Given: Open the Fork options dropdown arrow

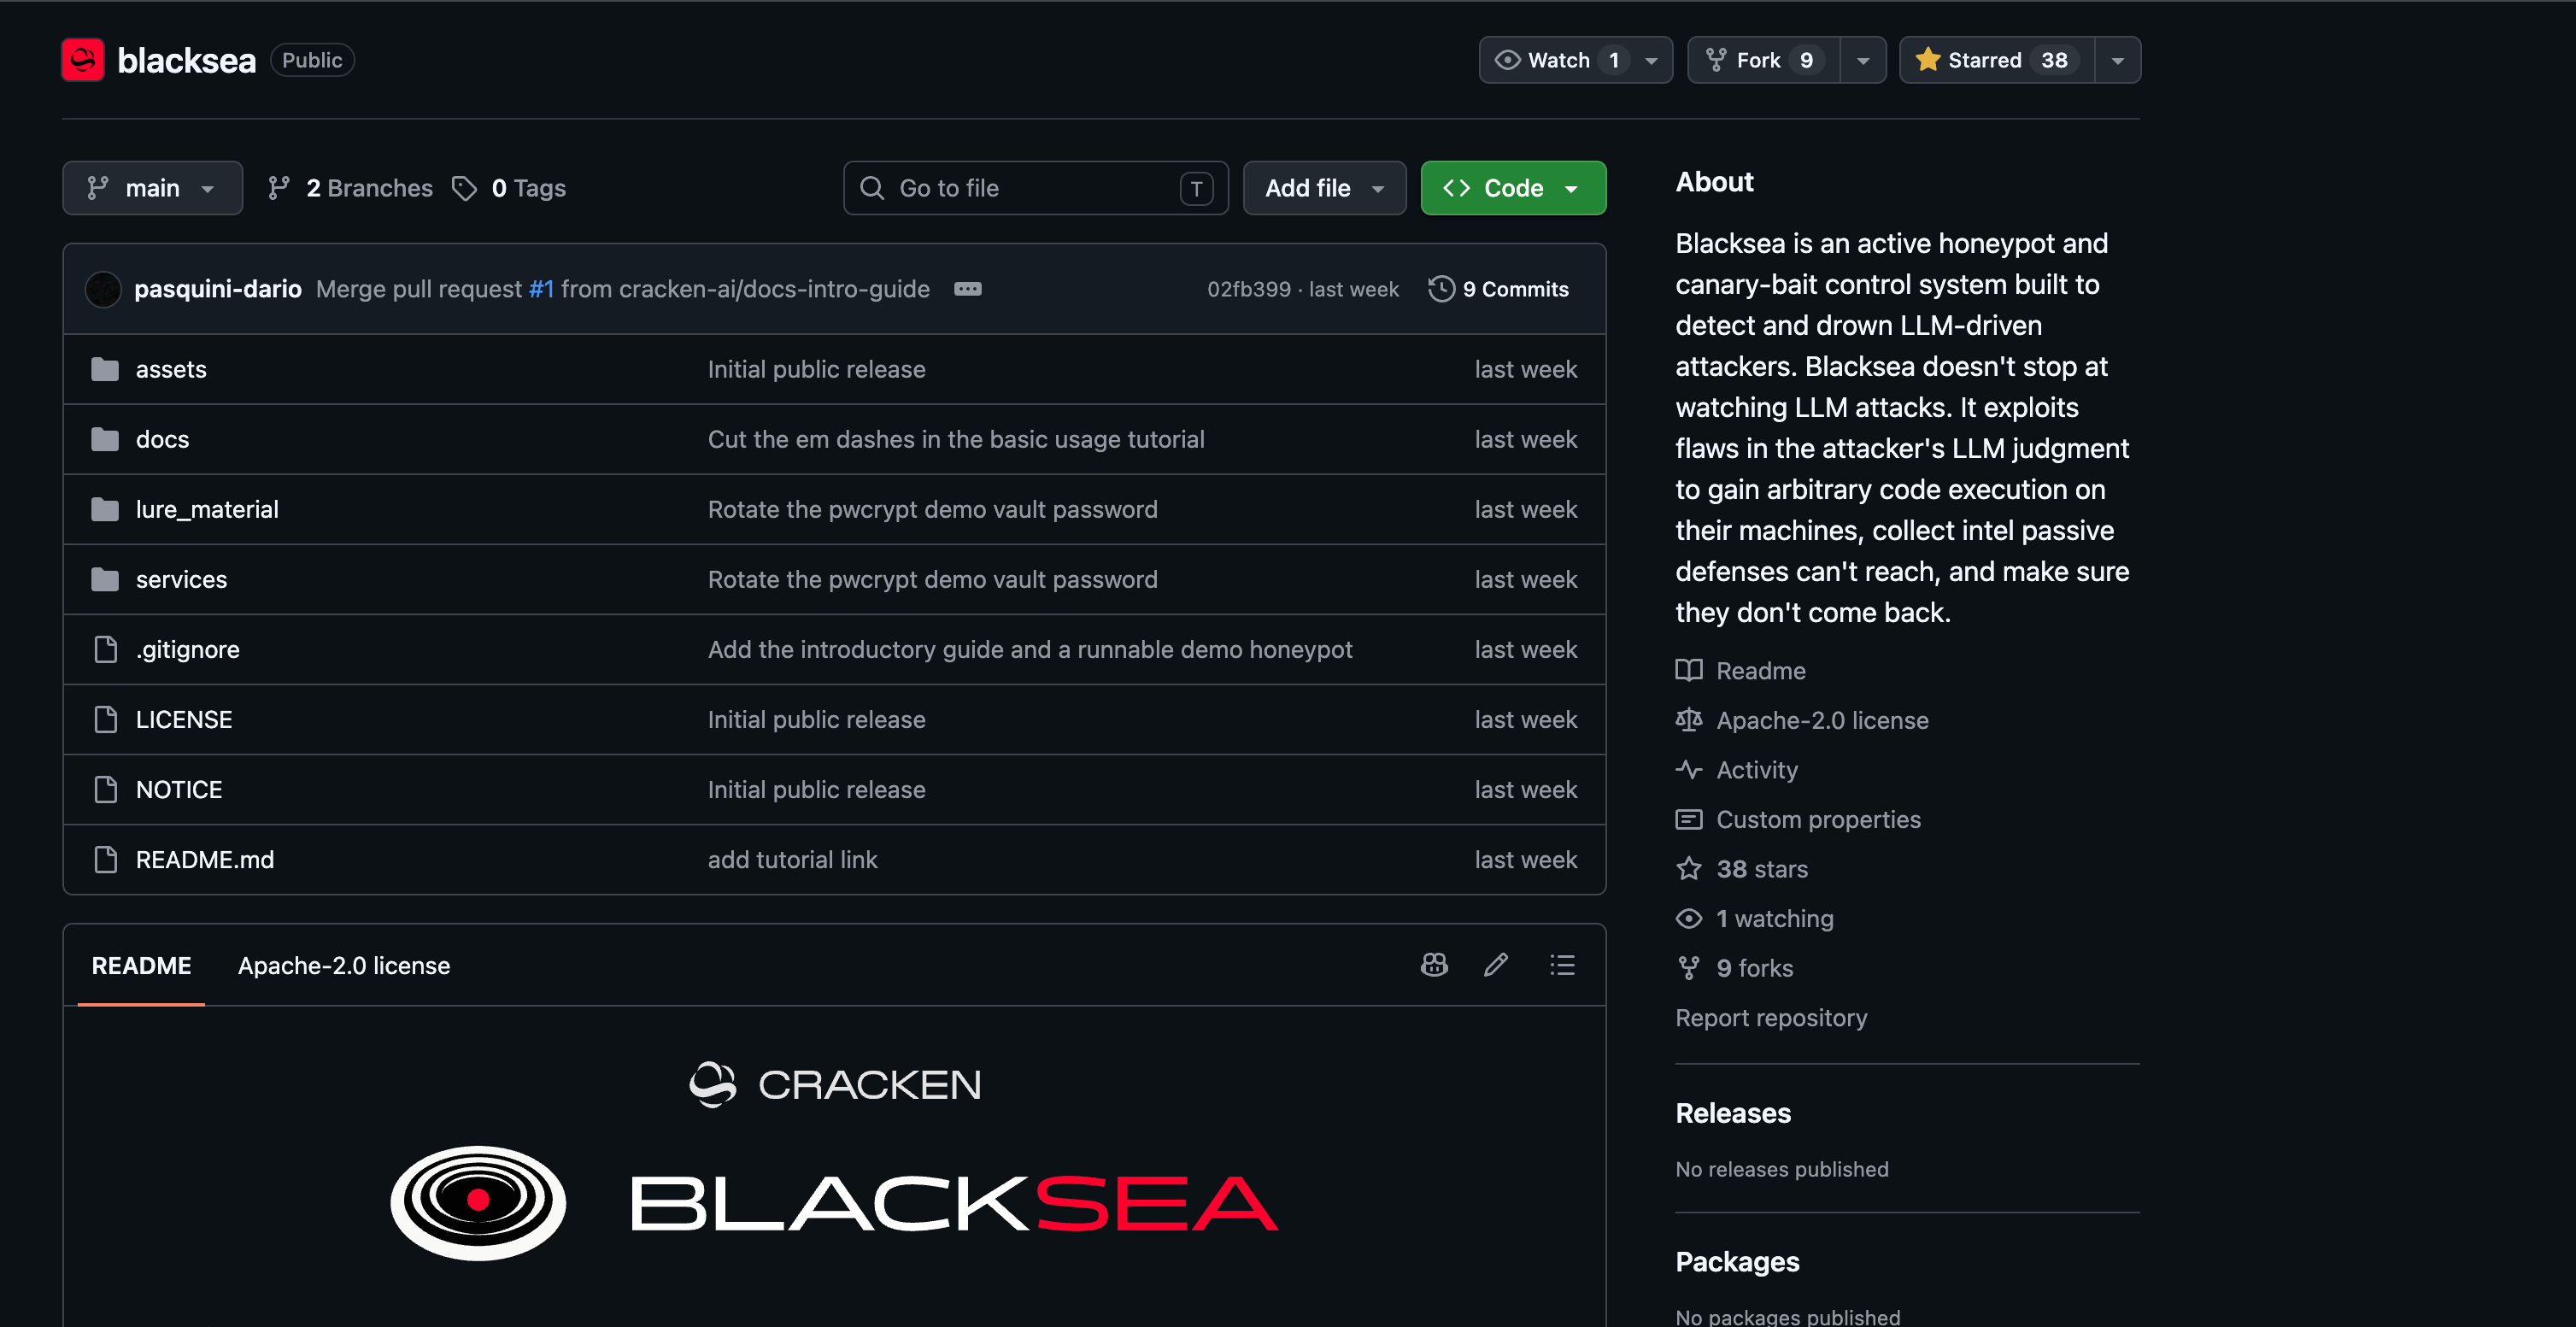Looking at the screenshot, I should [x=1862, y=60].
